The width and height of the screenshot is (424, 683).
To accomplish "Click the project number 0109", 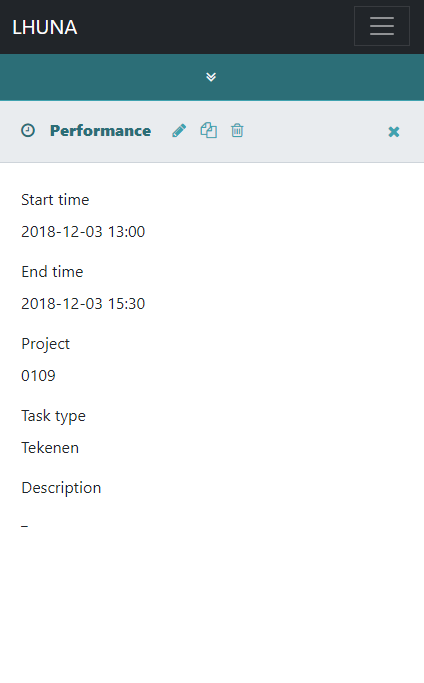I will [x=38, y=375].
